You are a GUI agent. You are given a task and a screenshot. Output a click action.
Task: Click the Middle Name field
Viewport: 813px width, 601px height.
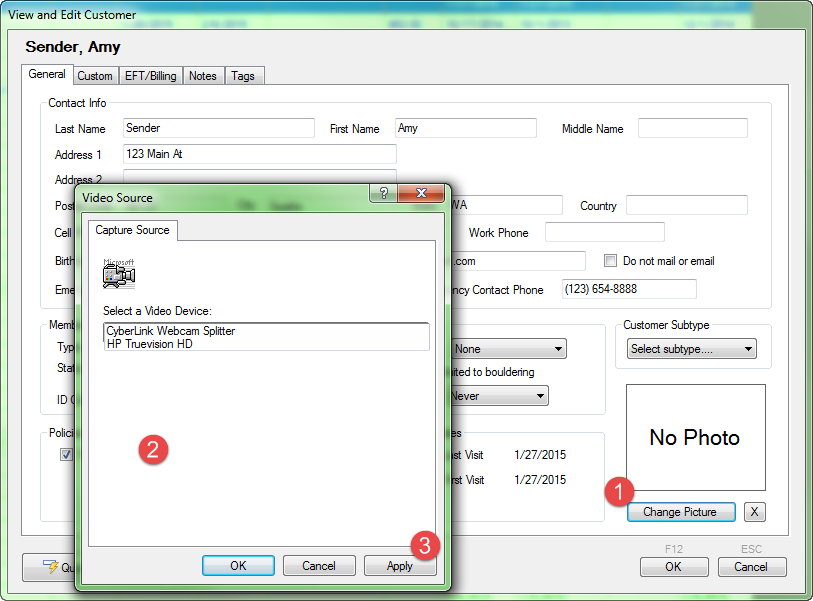tap(693, 128)
